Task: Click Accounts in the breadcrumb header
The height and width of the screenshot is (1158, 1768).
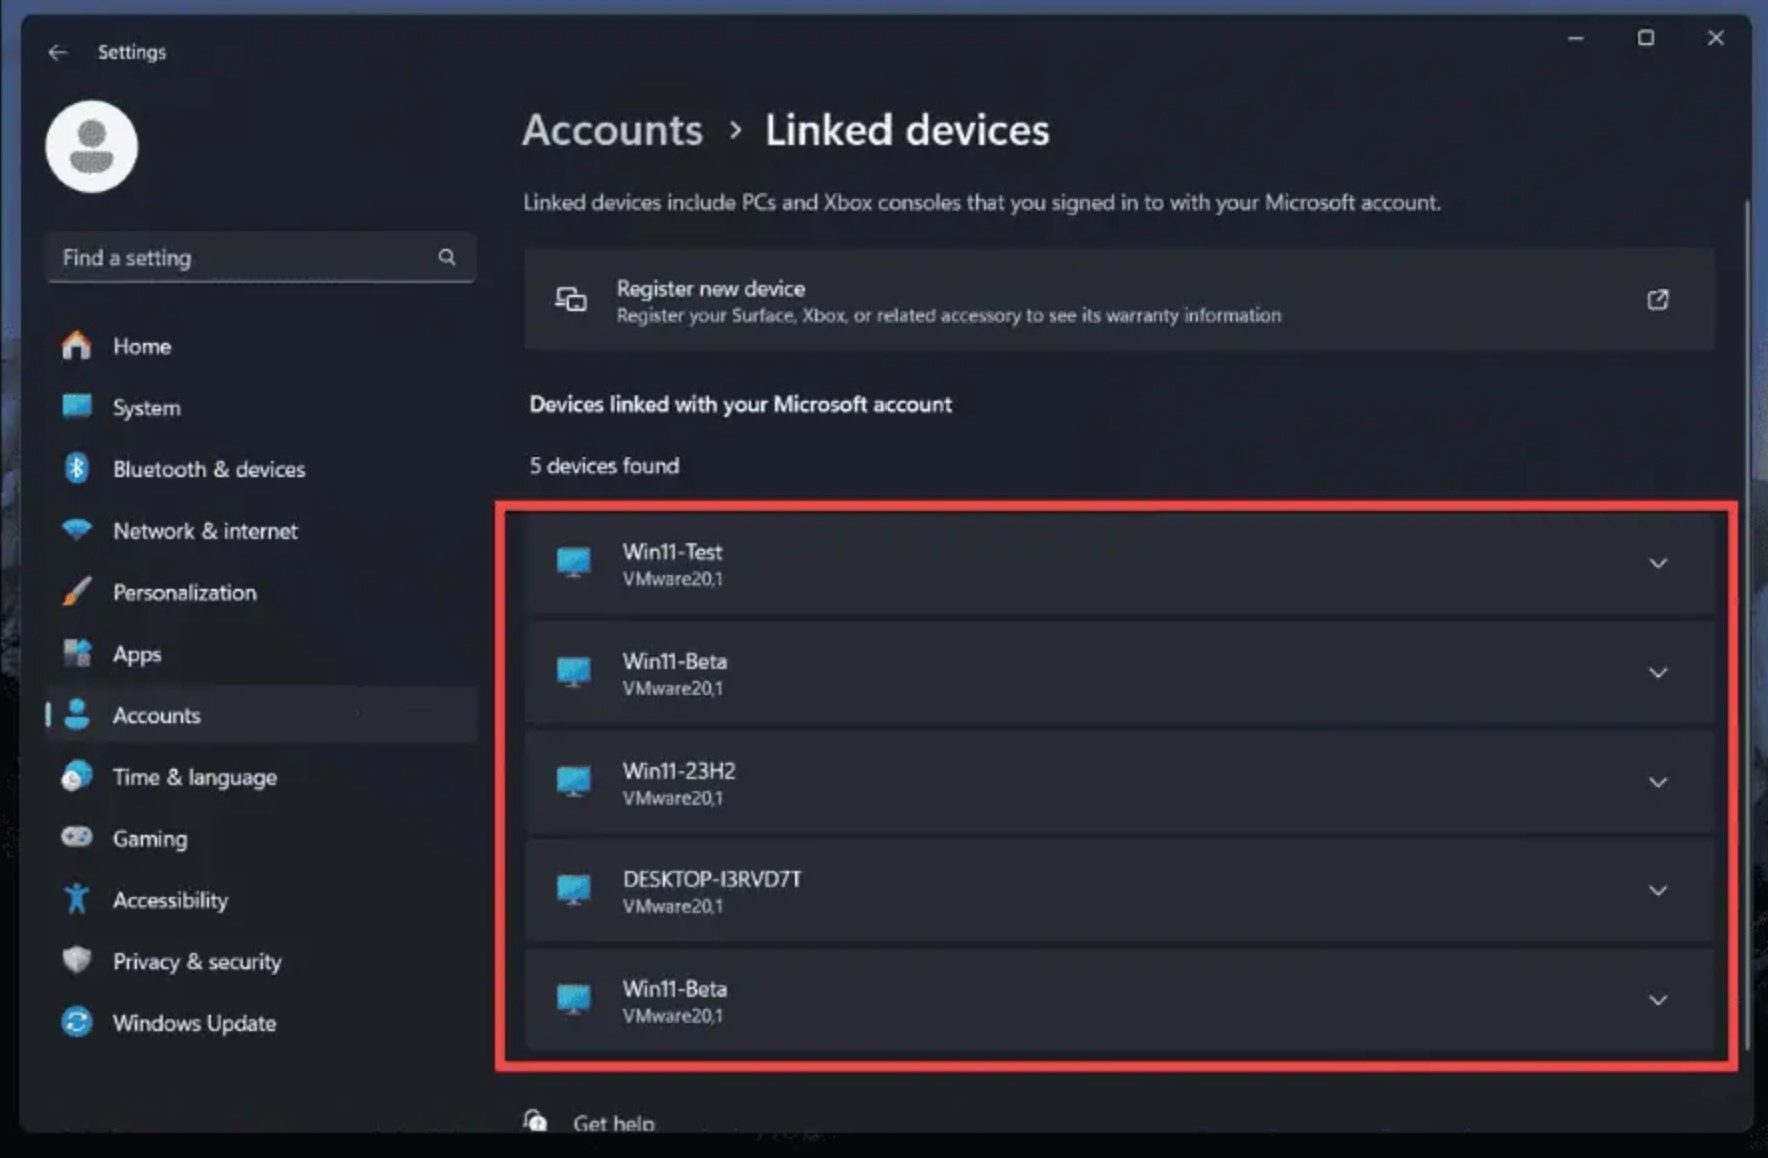Action: 612,129
